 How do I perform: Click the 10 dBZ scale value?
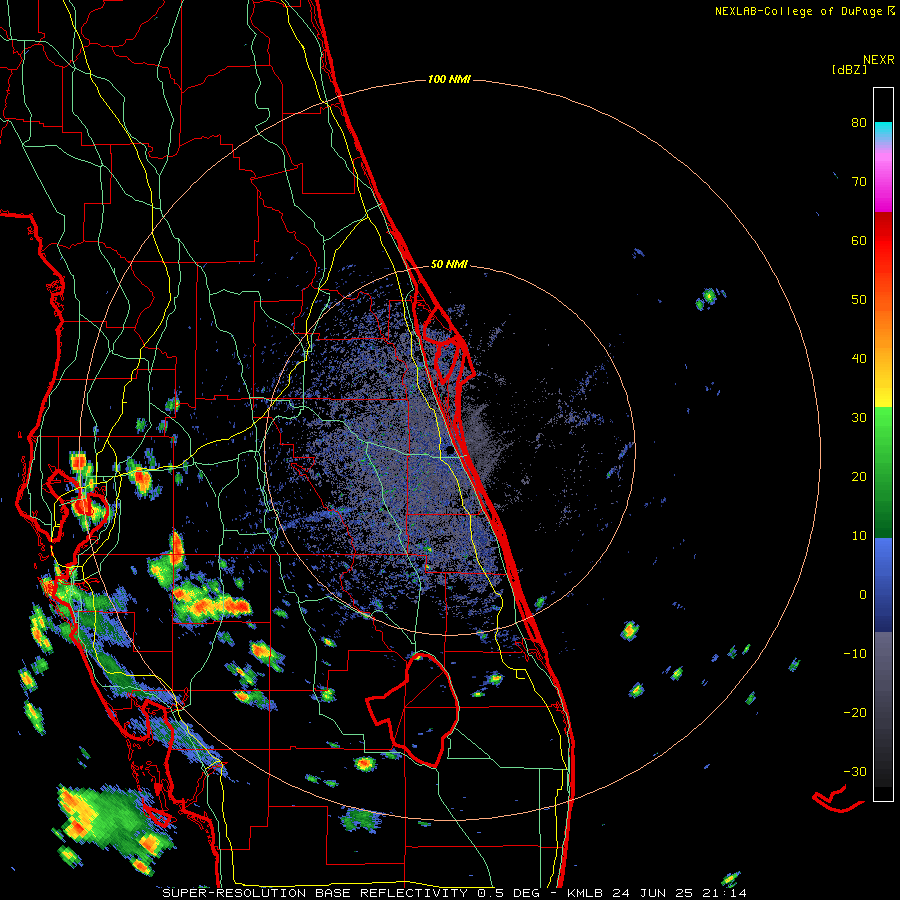point(859,536)
